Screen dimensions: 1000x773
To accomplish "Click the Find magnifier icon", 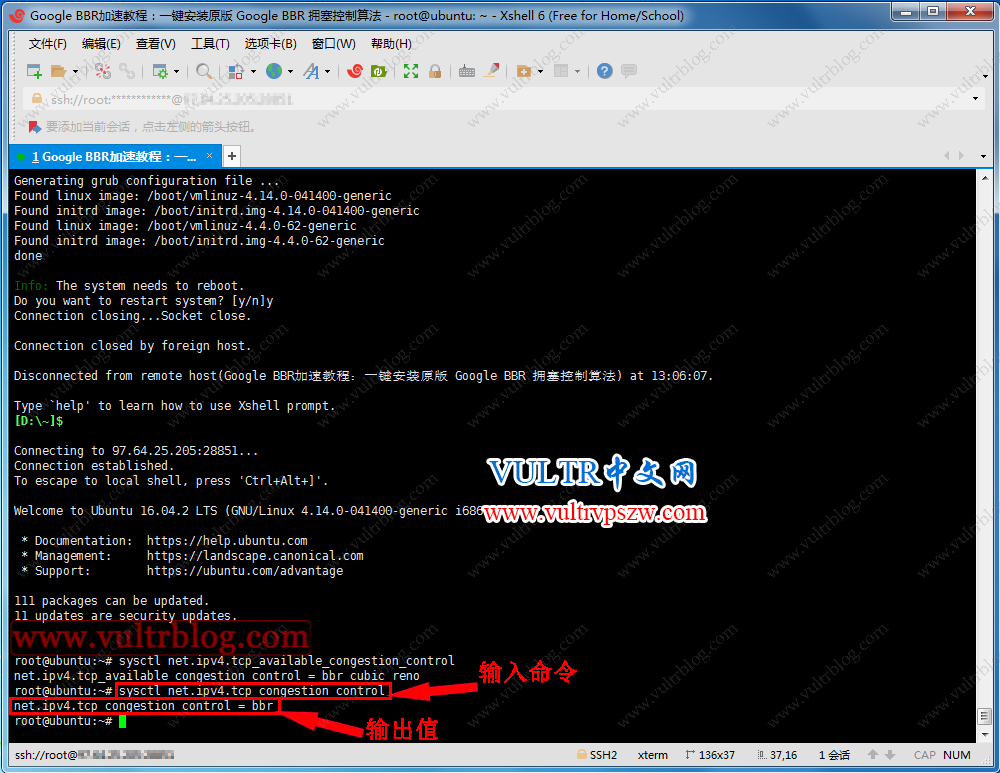I will [204, 71].
